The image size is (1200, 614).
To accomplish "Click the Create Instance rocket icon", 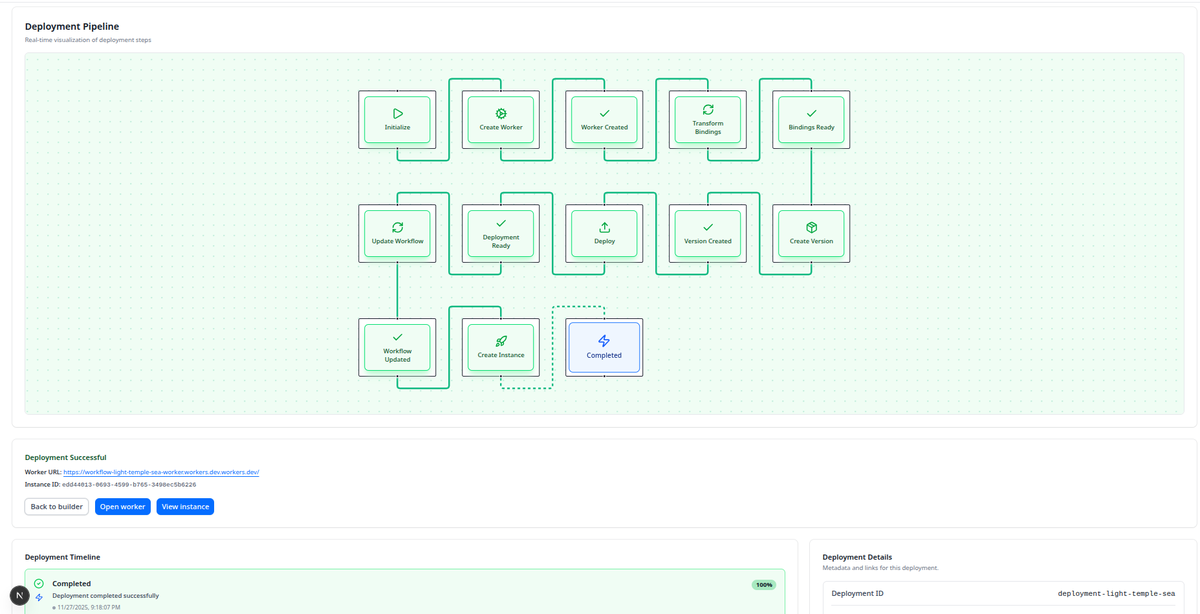I will tap(501, 340).
